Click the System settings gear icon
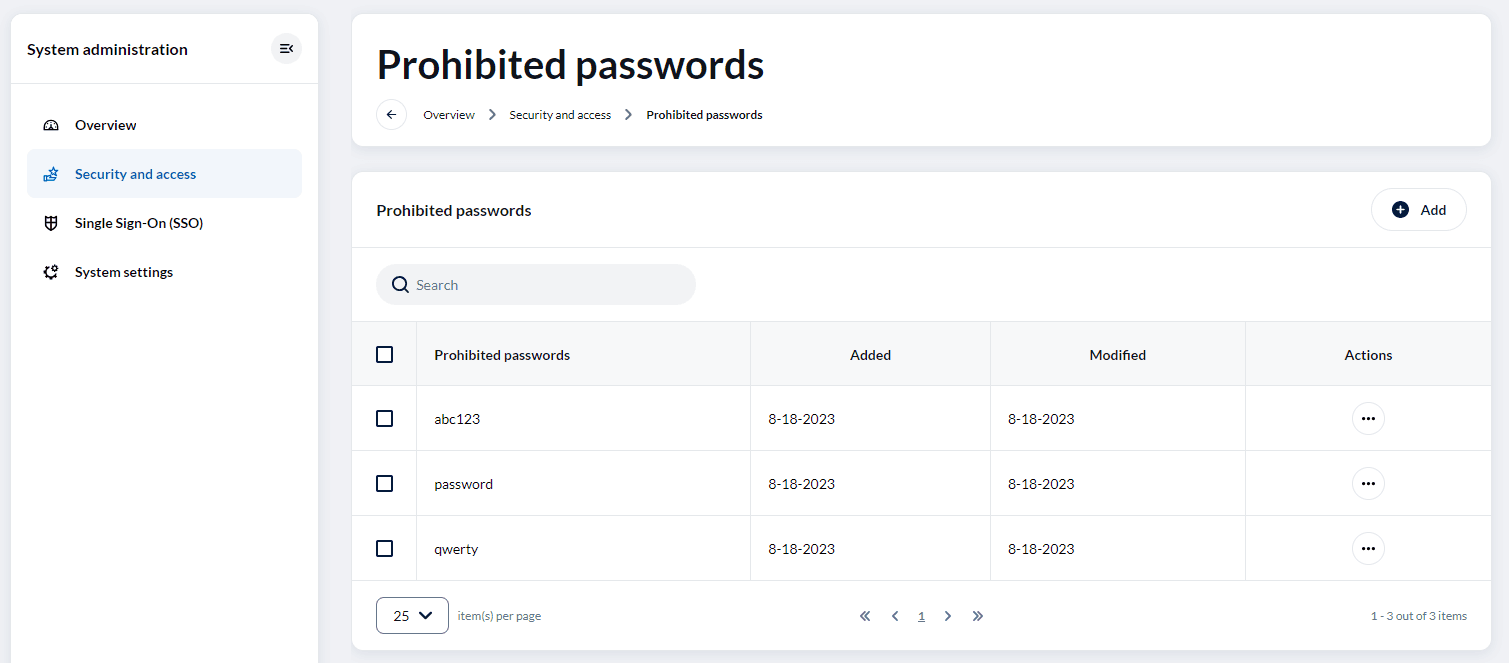This screenshot has width=1509, height=663. 51,272
